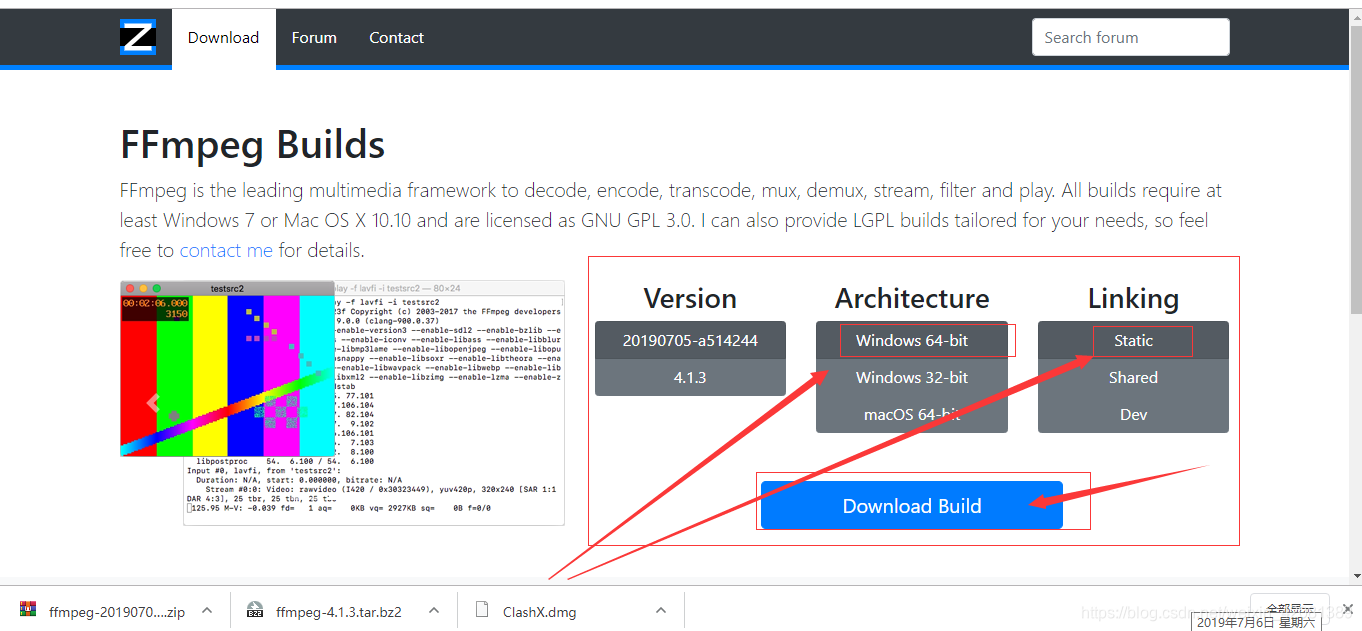Follow the contact me link

[226, 250]
